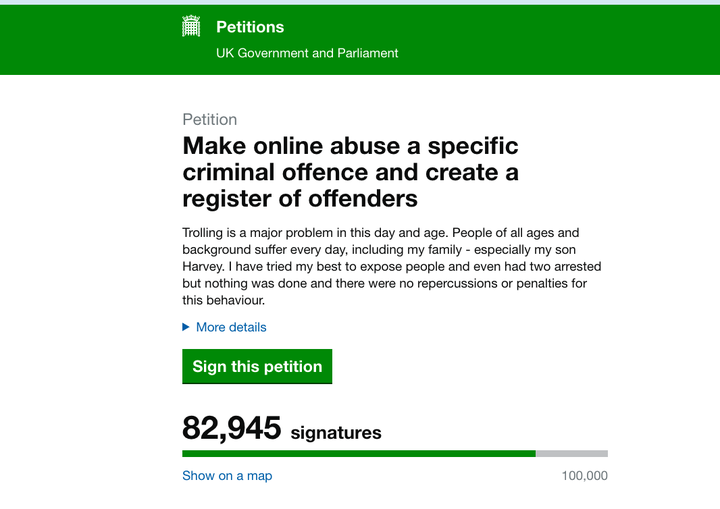The image size is (720, 509).
Task: Expand the More details disclosure triangle
Action: [x=186, y=327]
